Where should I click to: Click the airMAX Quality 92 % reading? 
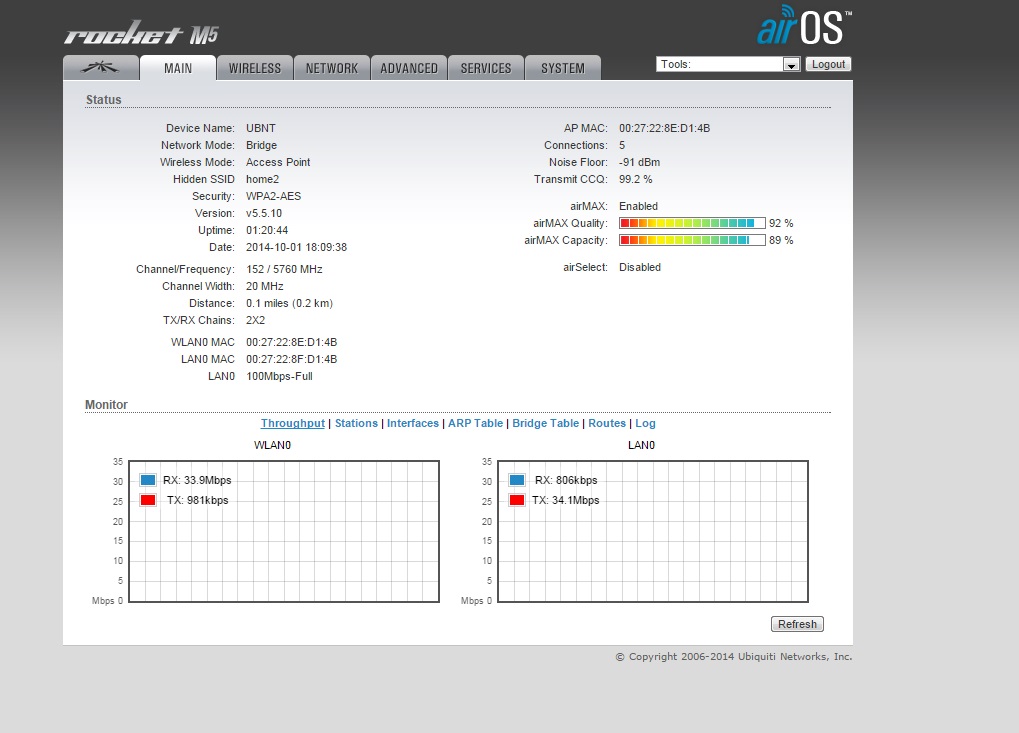[x=781, y=223]
